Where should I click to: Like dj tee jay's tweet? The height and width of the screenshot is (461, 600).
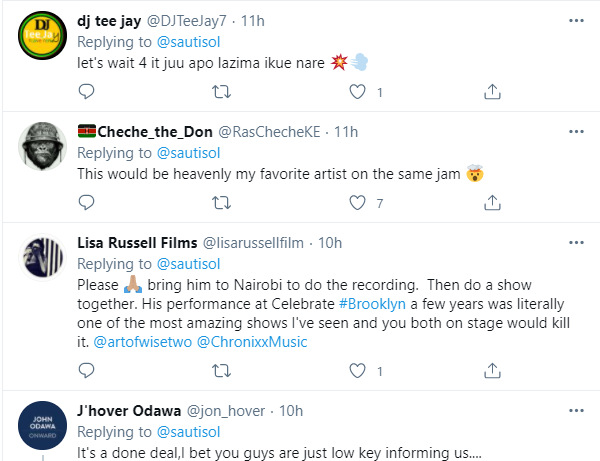tap(357, 92)
